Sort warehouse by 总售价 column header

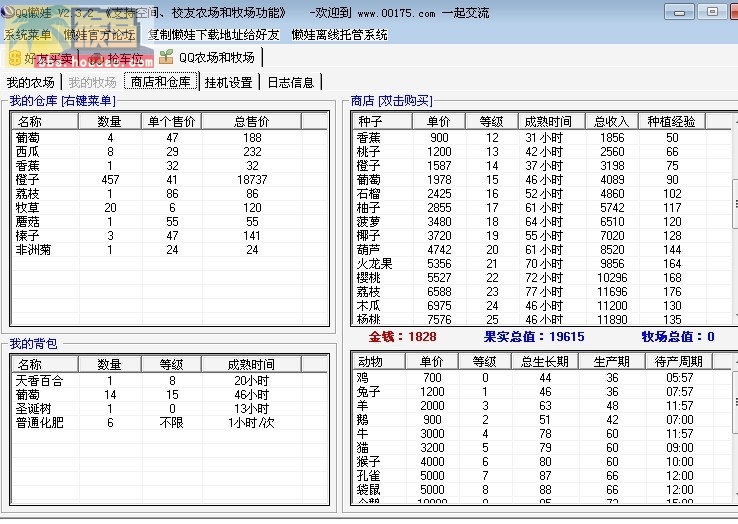tap(251, 122)
